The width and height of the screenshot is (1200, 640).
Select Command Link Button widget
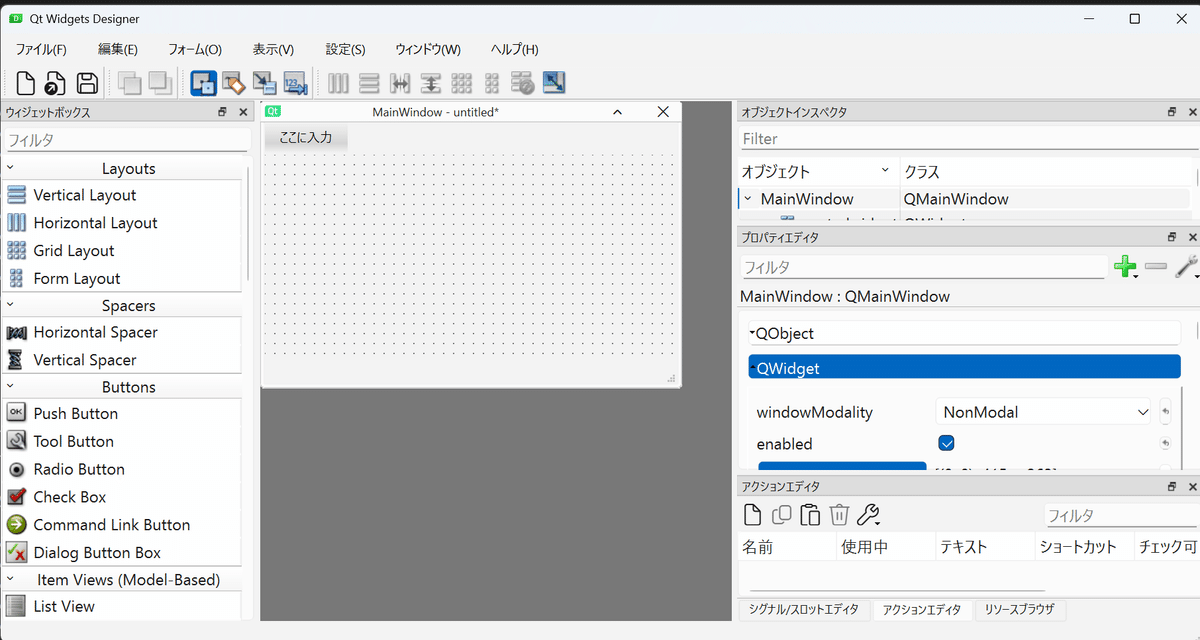(x=111, y=524)
